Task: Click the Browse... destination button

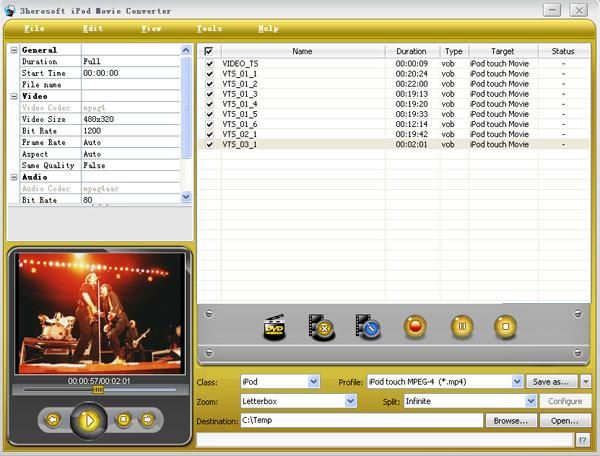Action: (510, 421)
